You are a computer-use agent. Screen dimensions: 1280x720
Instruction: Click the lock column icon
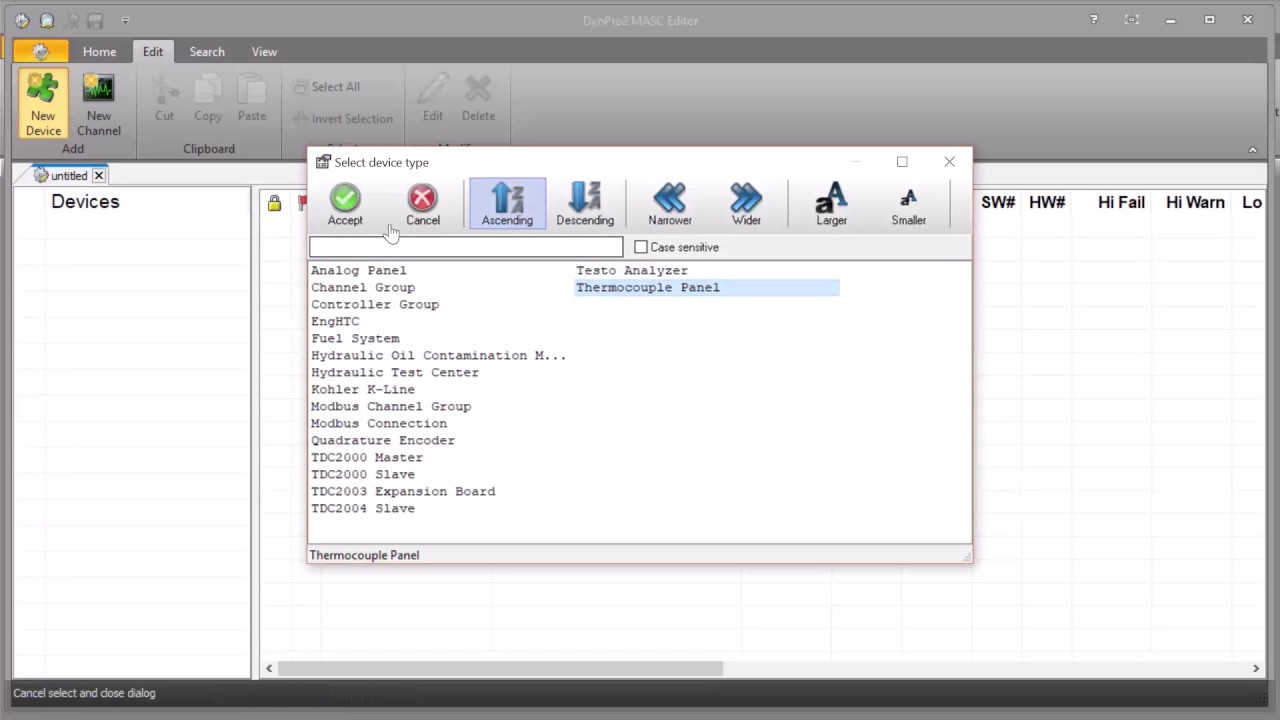pos(274,203)
